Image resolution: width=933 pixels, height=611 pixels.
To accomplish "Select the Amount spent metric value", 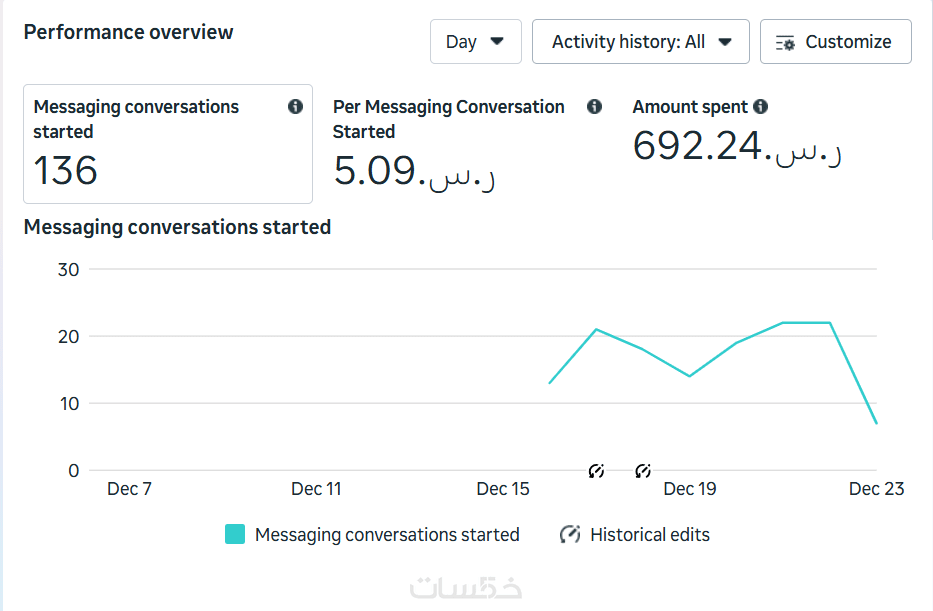I will click(737, 147).
